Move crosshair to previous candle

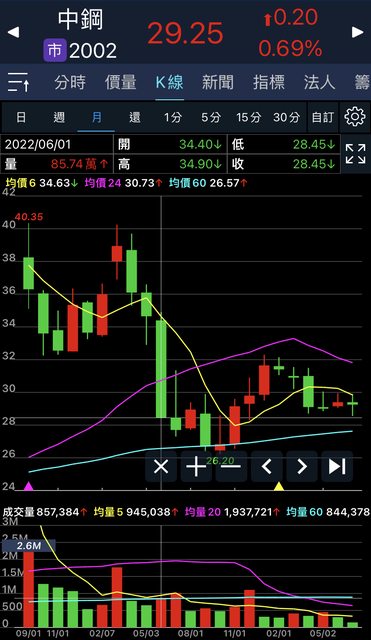click(267, 466)
